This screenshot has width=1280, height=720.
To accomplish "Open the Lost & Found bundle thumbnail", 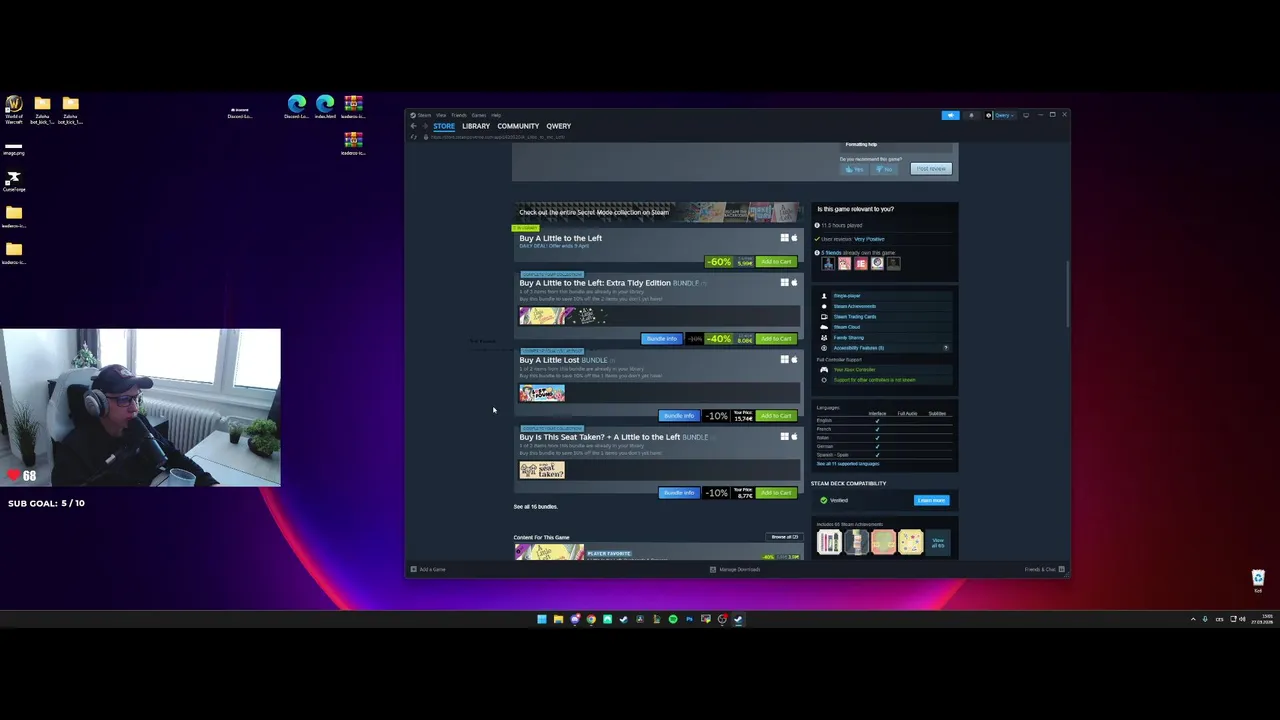I will click(542, 393).
